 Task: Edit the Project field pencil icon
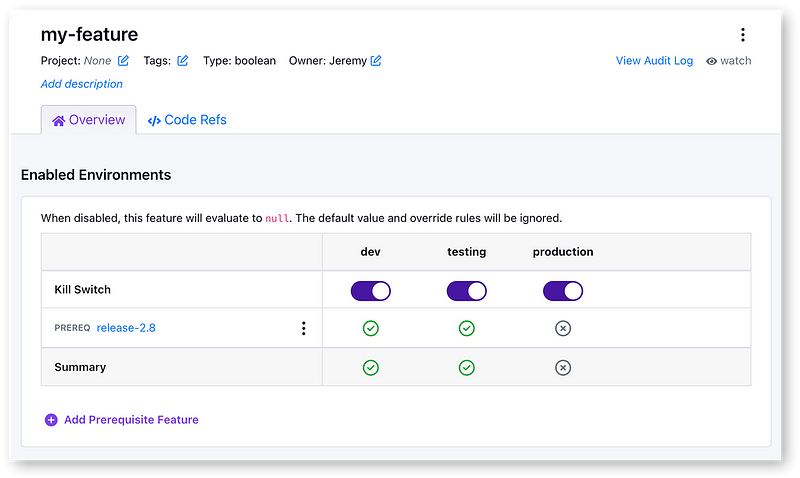(124, 61)
